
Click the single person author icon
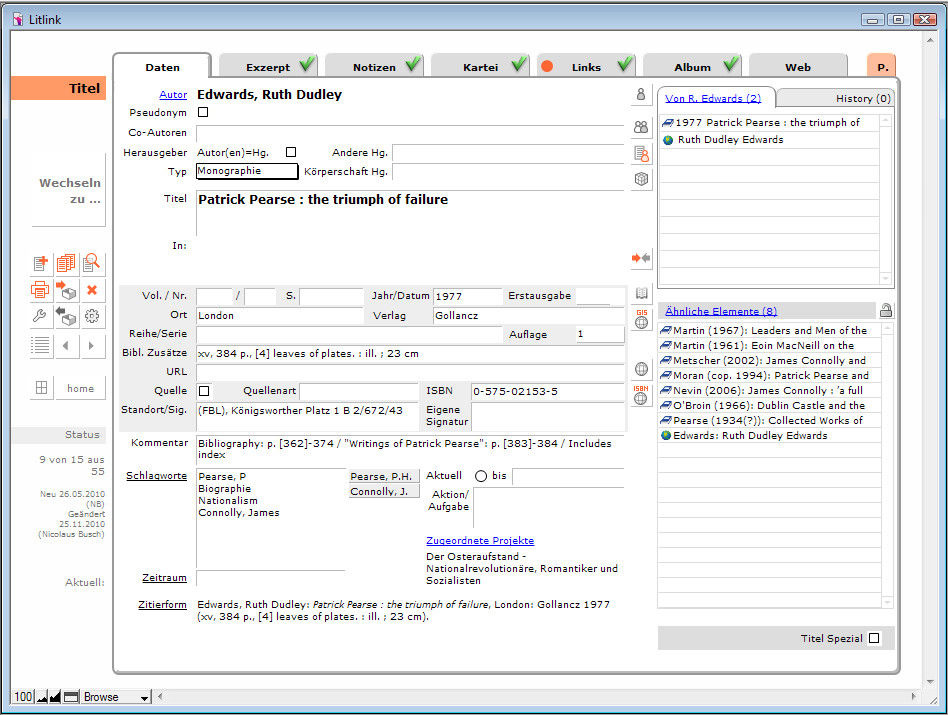(x=641, y=94)
